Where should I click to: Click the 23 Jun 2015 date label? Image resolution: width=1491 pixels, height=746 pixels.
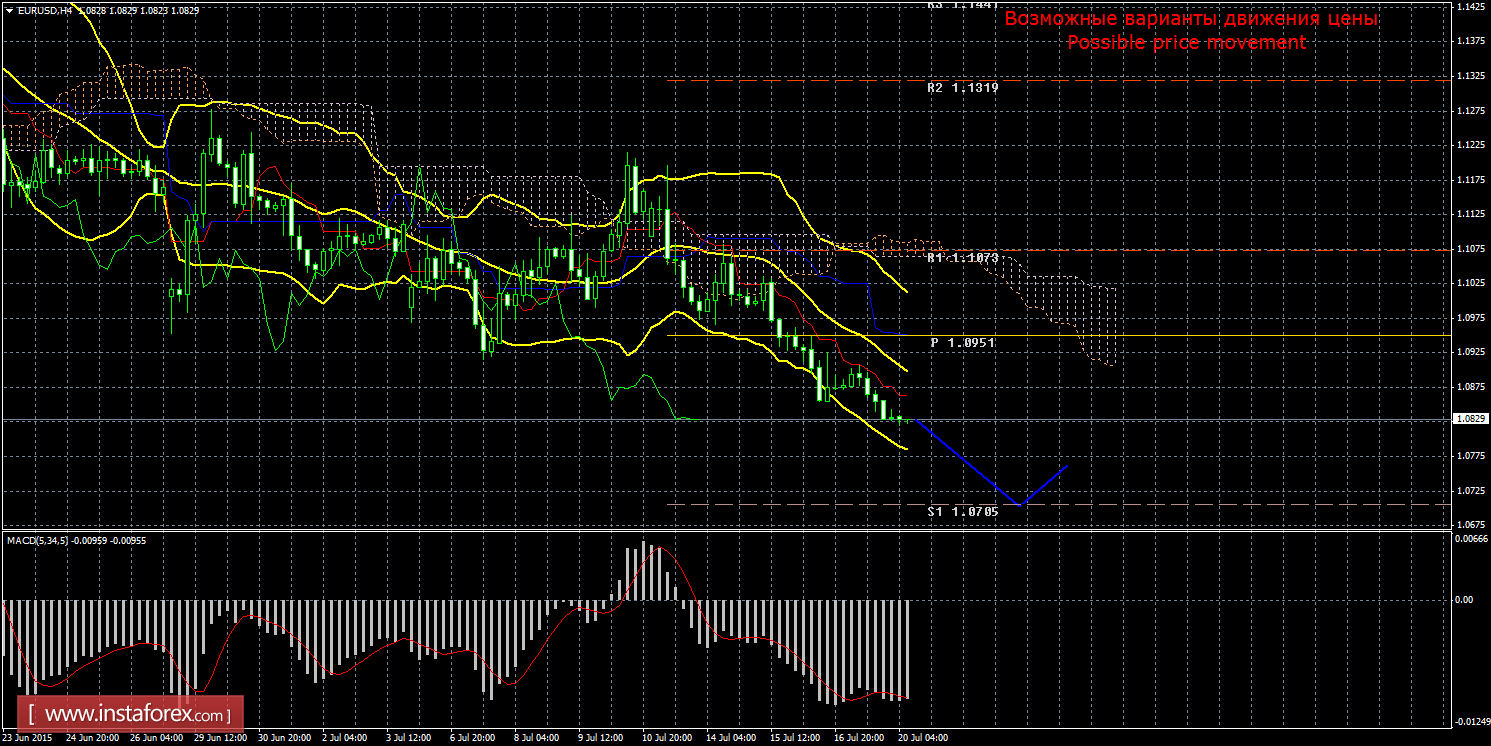coord(28,738)
